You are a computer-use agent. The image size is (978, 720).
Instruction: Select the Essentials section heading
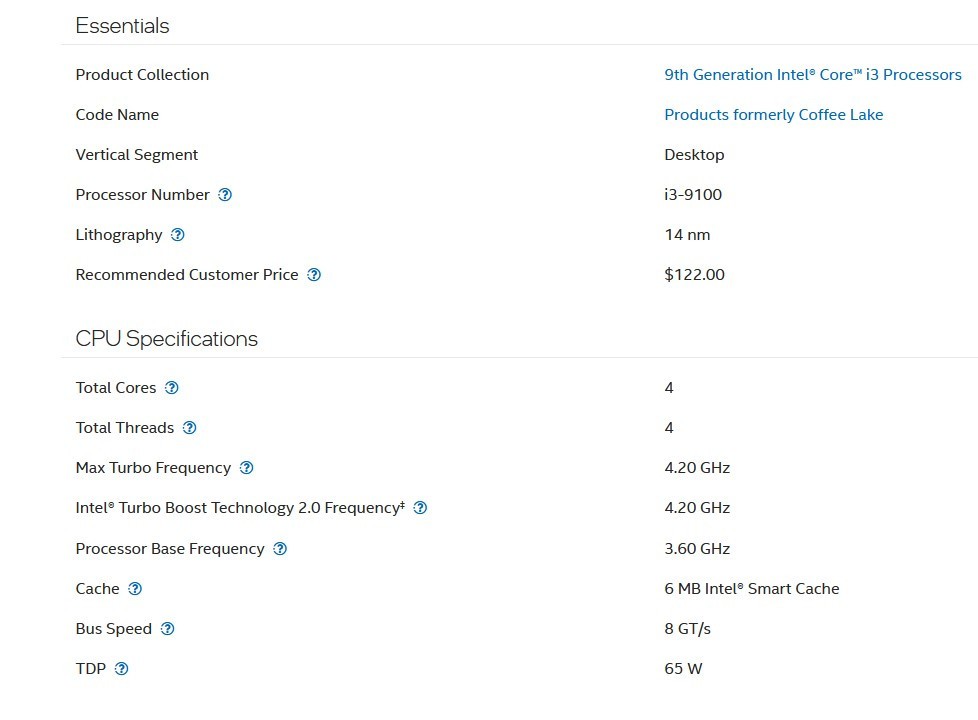[x=122, y=26]
